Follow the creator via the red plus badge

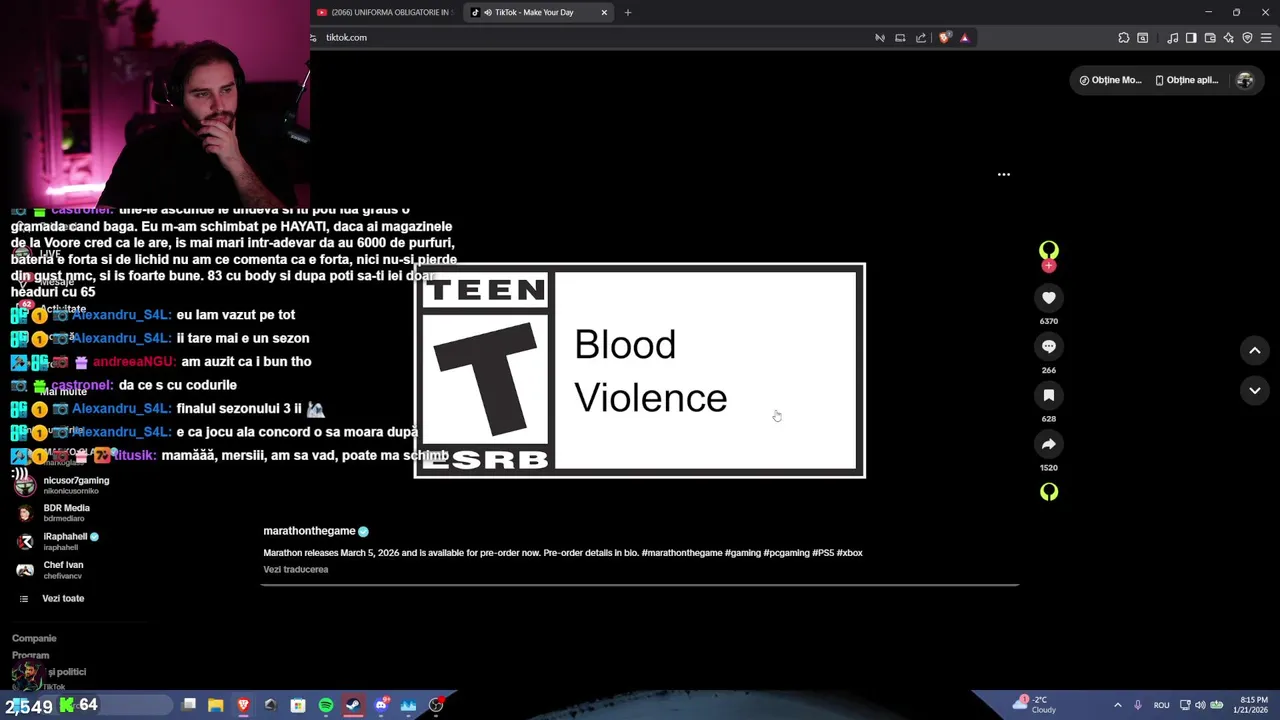click(x=1049, y=266)
